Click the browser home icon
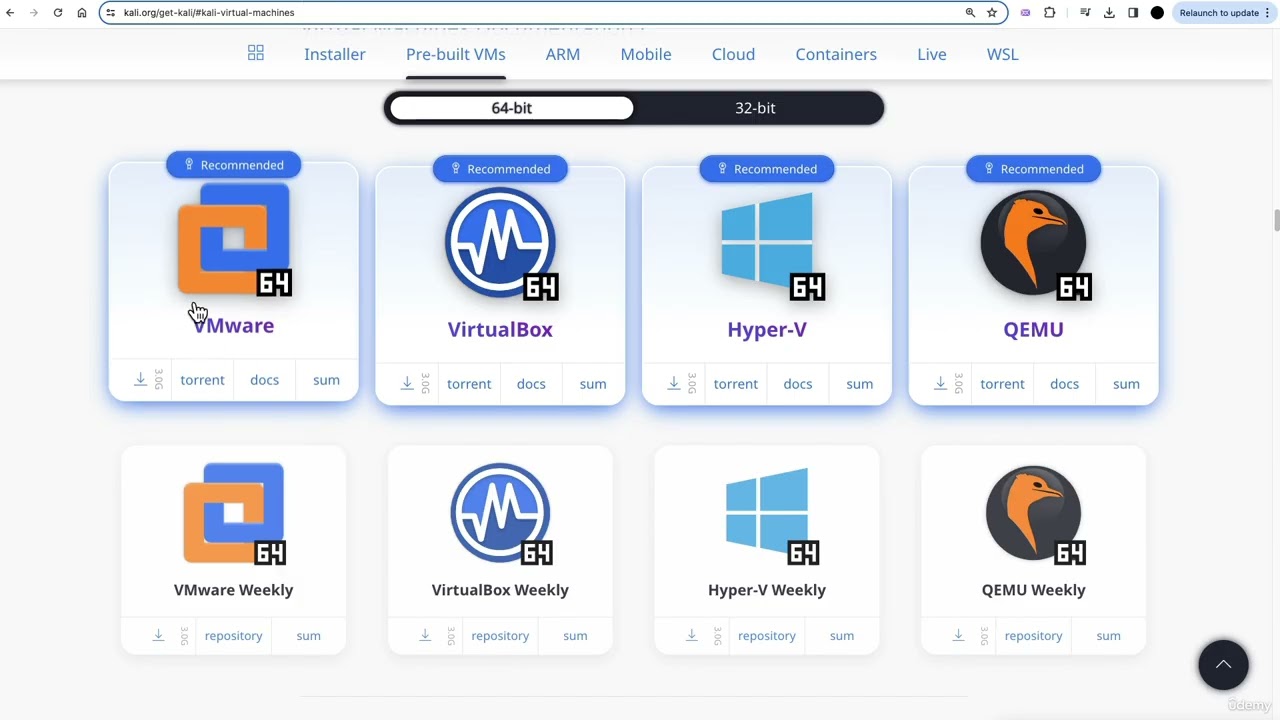This screenshot has width=1280, height=720. coord(82,13)
